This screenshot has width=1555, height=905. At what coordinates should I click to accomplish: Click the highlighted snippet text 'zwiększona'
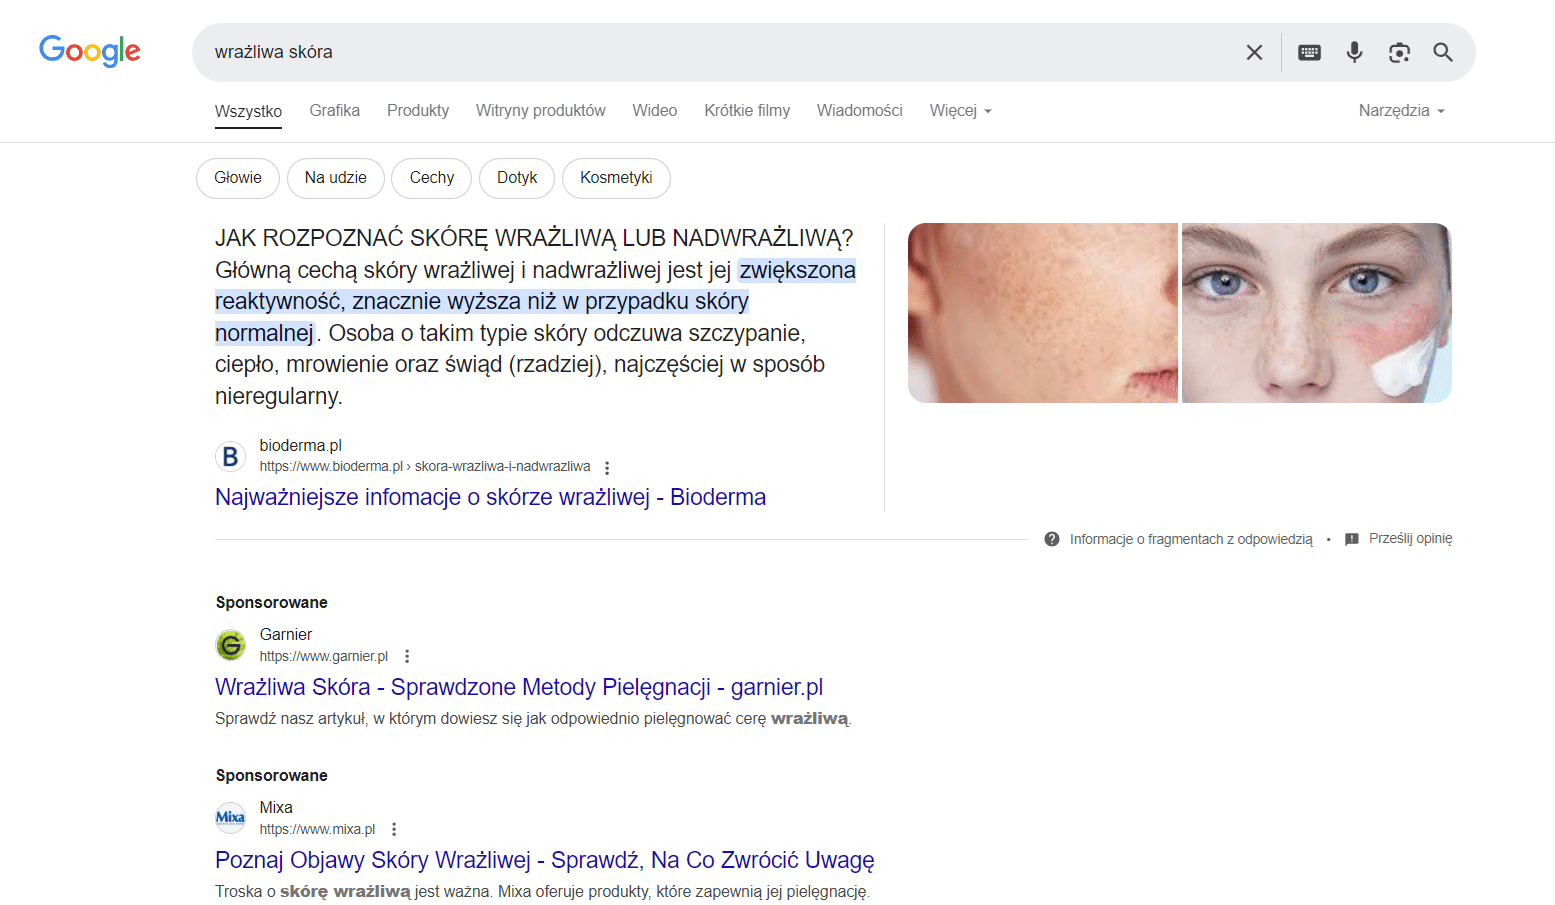(x=797, y=270)
